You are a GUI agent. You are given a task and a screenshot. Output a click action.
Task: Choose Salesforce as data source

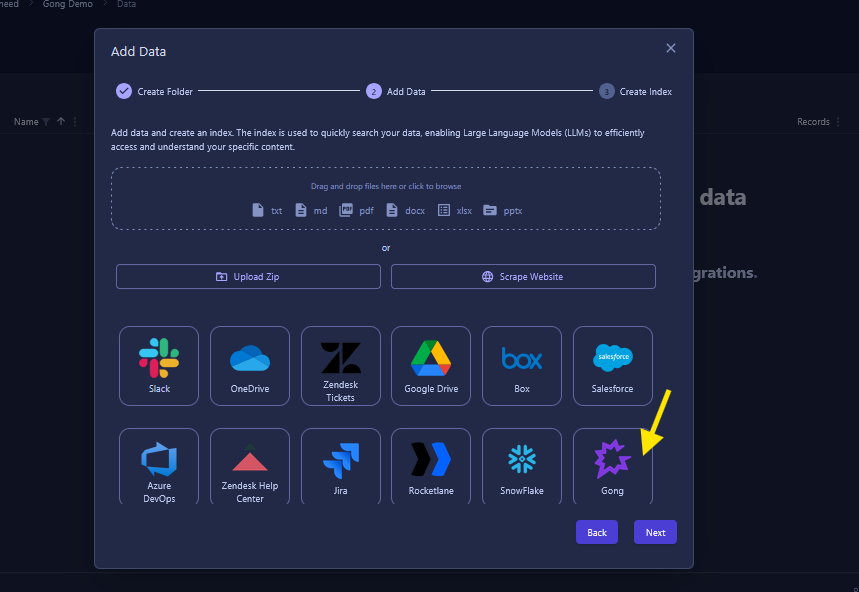(x=613, y=365)
